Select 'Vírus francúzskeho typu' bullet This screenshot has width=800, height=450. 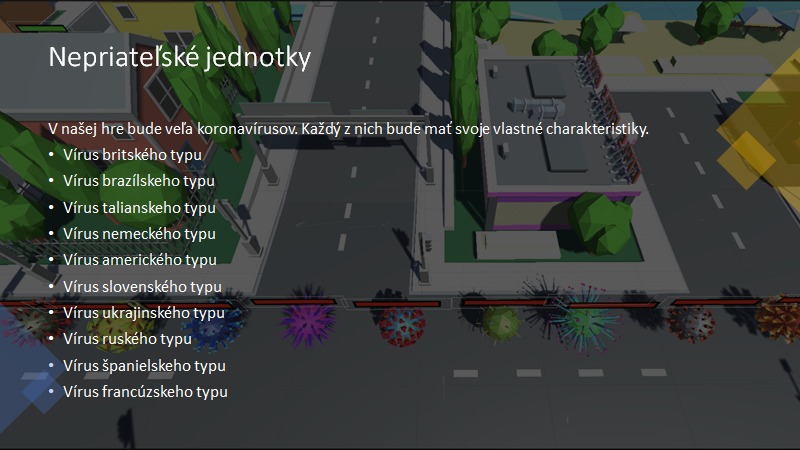tap(145, 392)
